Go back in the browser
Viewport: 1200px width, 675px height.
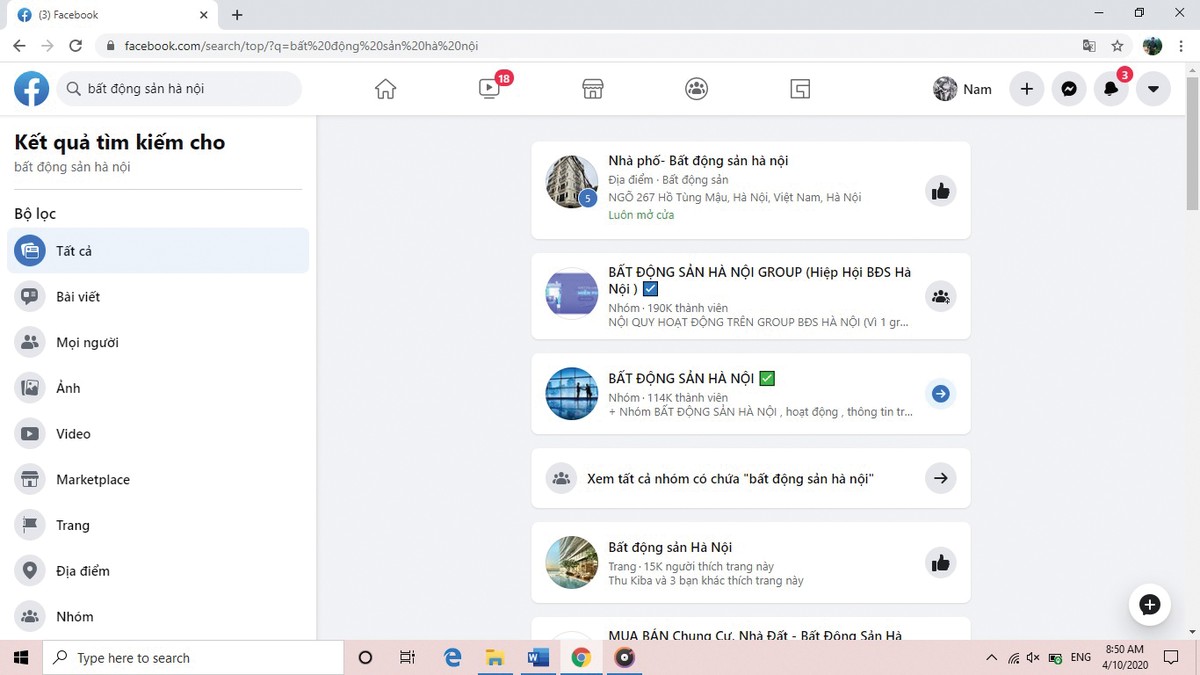click(x=19, y=46)
